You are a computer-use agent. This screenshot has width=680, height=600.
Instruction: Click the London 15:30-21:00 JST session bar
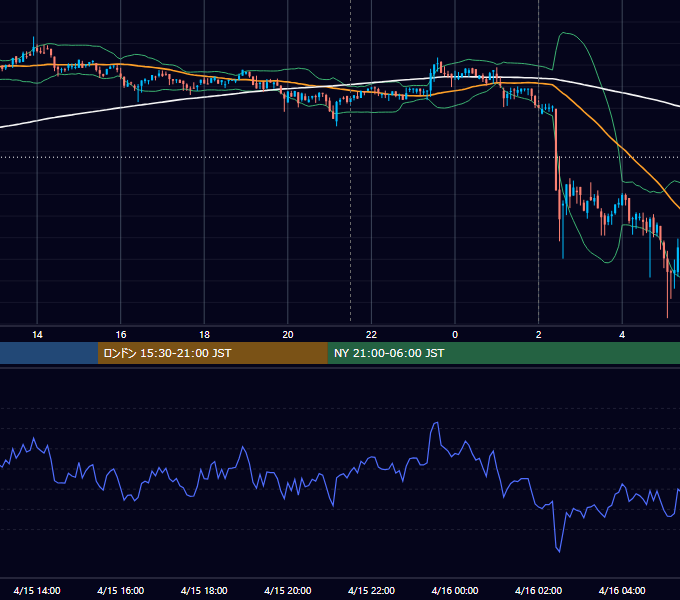(212, 353)
